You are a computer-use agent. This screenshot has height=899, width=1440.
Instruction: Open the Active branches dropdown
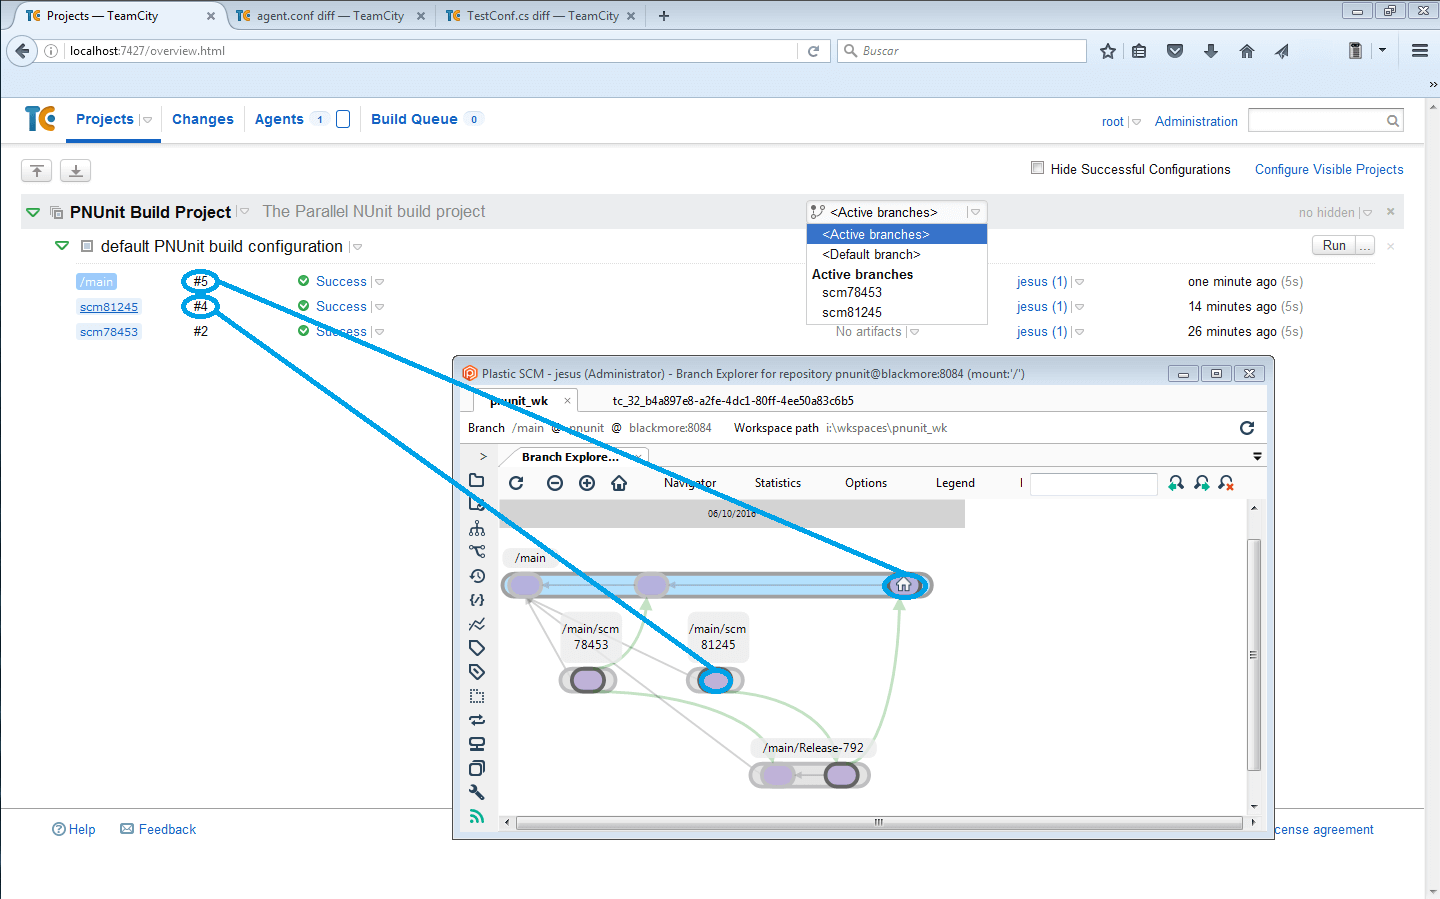pyautogui.click(x=896, y=212)
